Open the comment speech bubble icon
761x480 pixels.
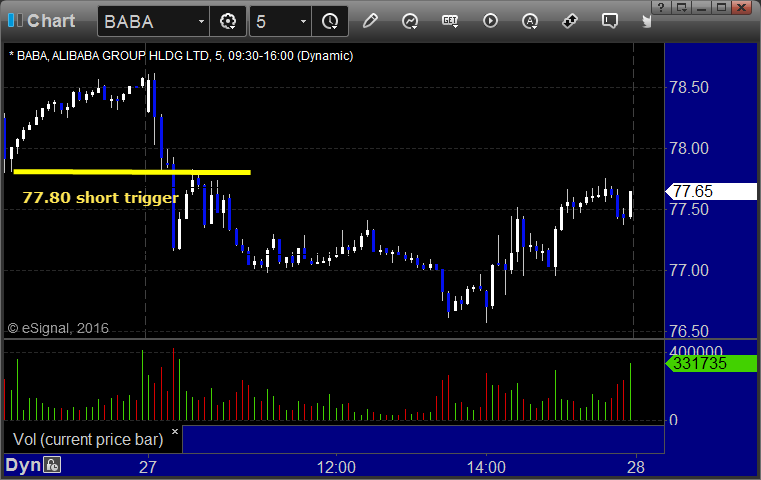point(610,21)
